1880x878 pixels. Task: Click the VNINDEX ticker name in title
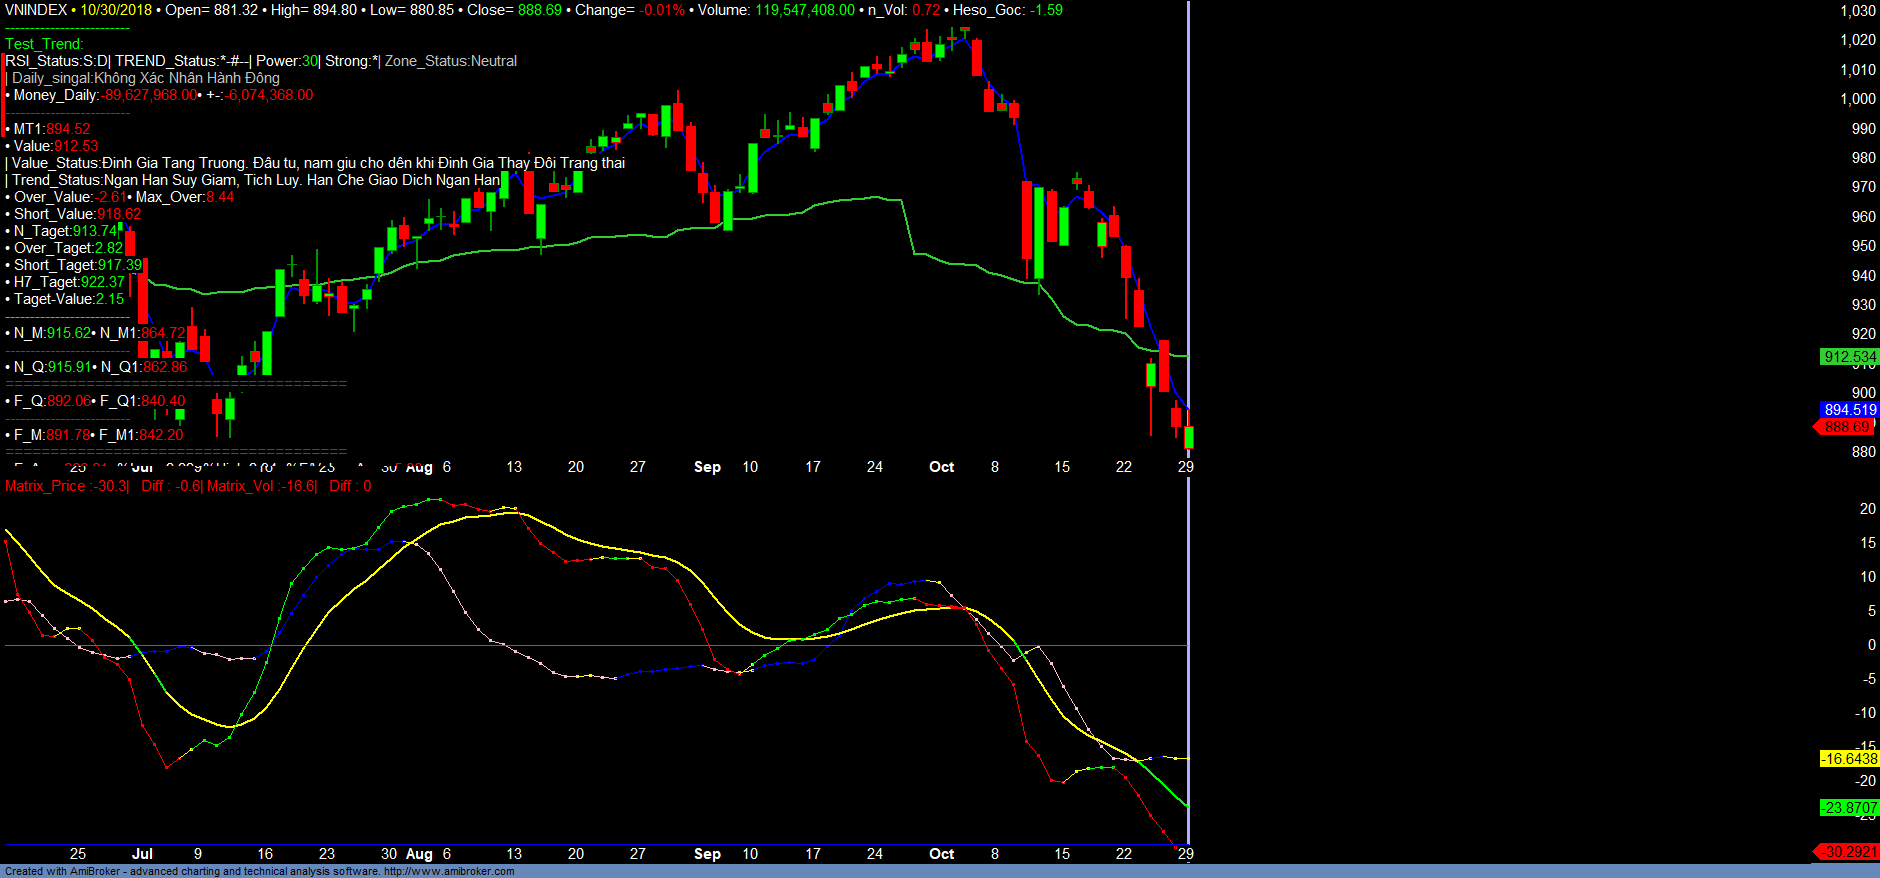(x=36, y=10)
